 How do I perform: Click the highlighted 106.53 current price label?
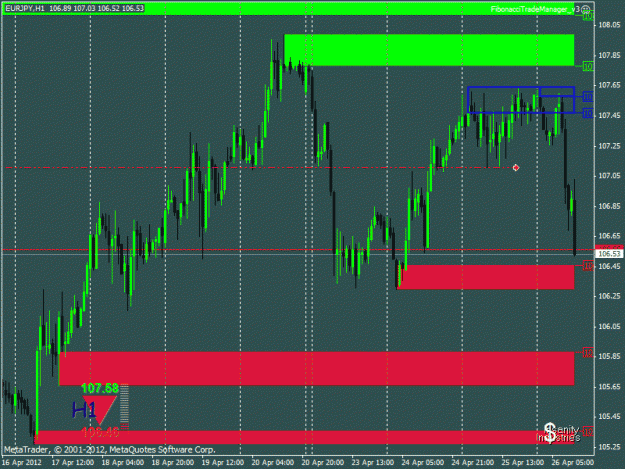click(x=609, y=254)
